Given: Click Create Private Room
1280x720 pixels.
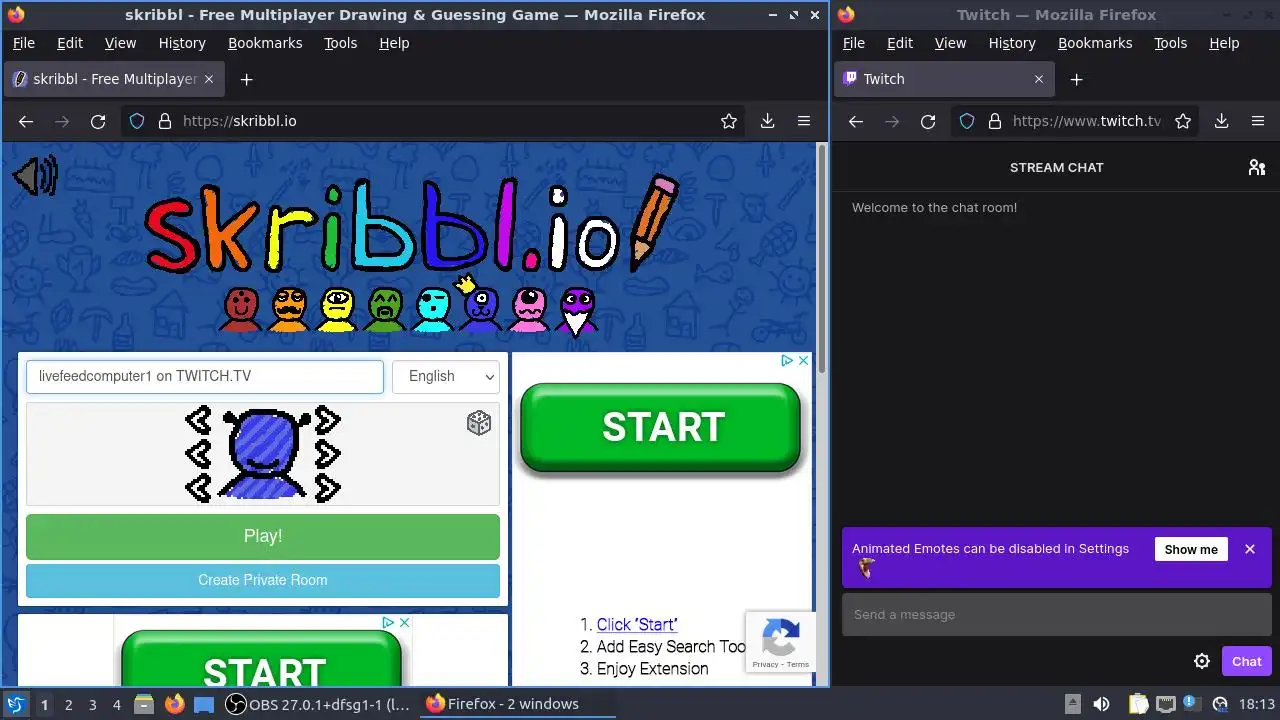Looking at the screenshot, I should pos(263,580).
